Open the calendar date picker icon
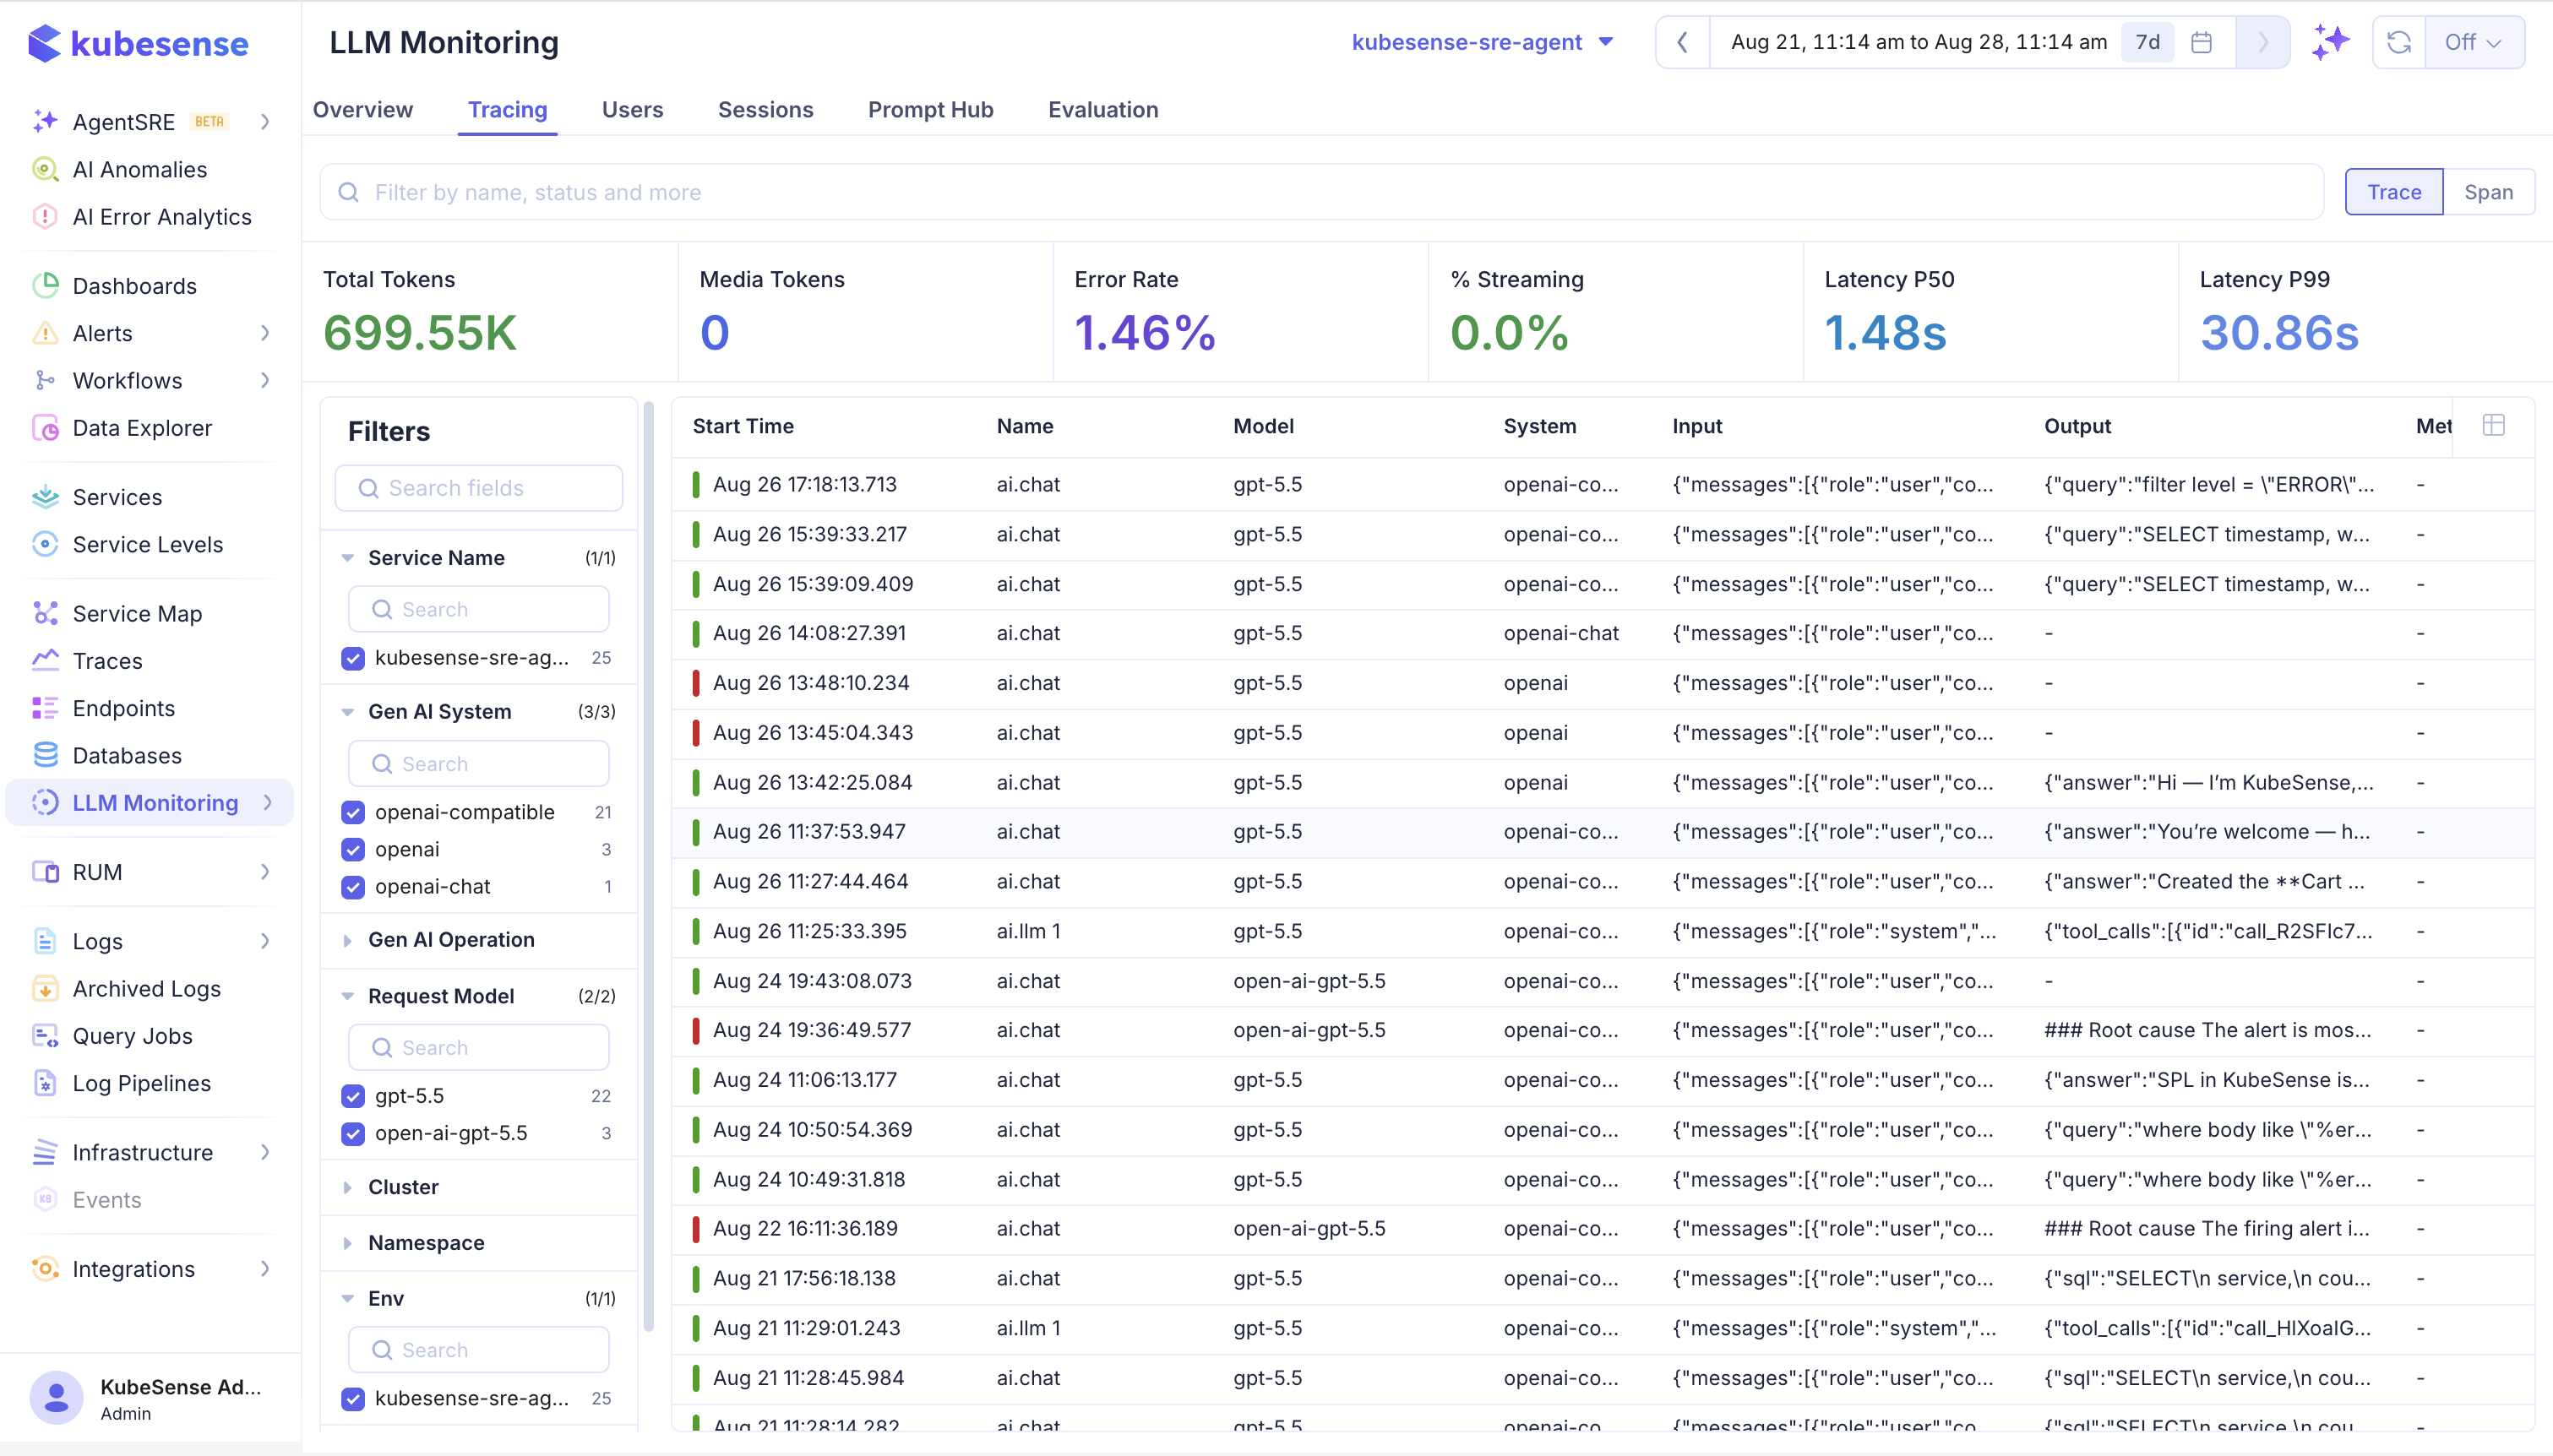Viewport: 2553px width, 1456px height. coord(2200,42)
